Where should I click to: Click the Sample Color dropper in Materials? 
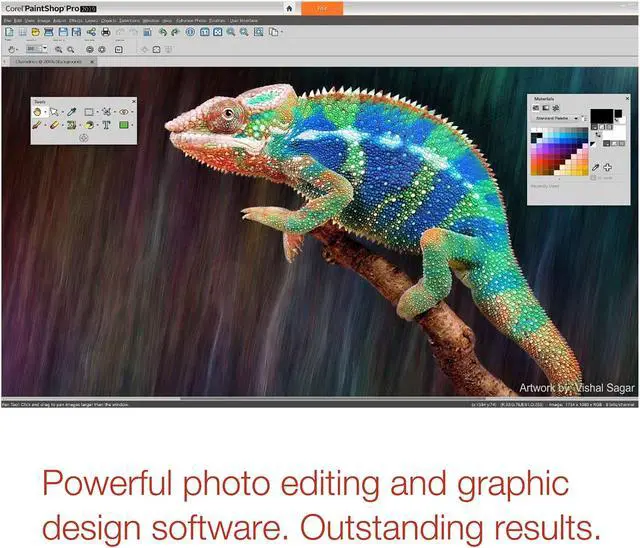coord(596,168)
